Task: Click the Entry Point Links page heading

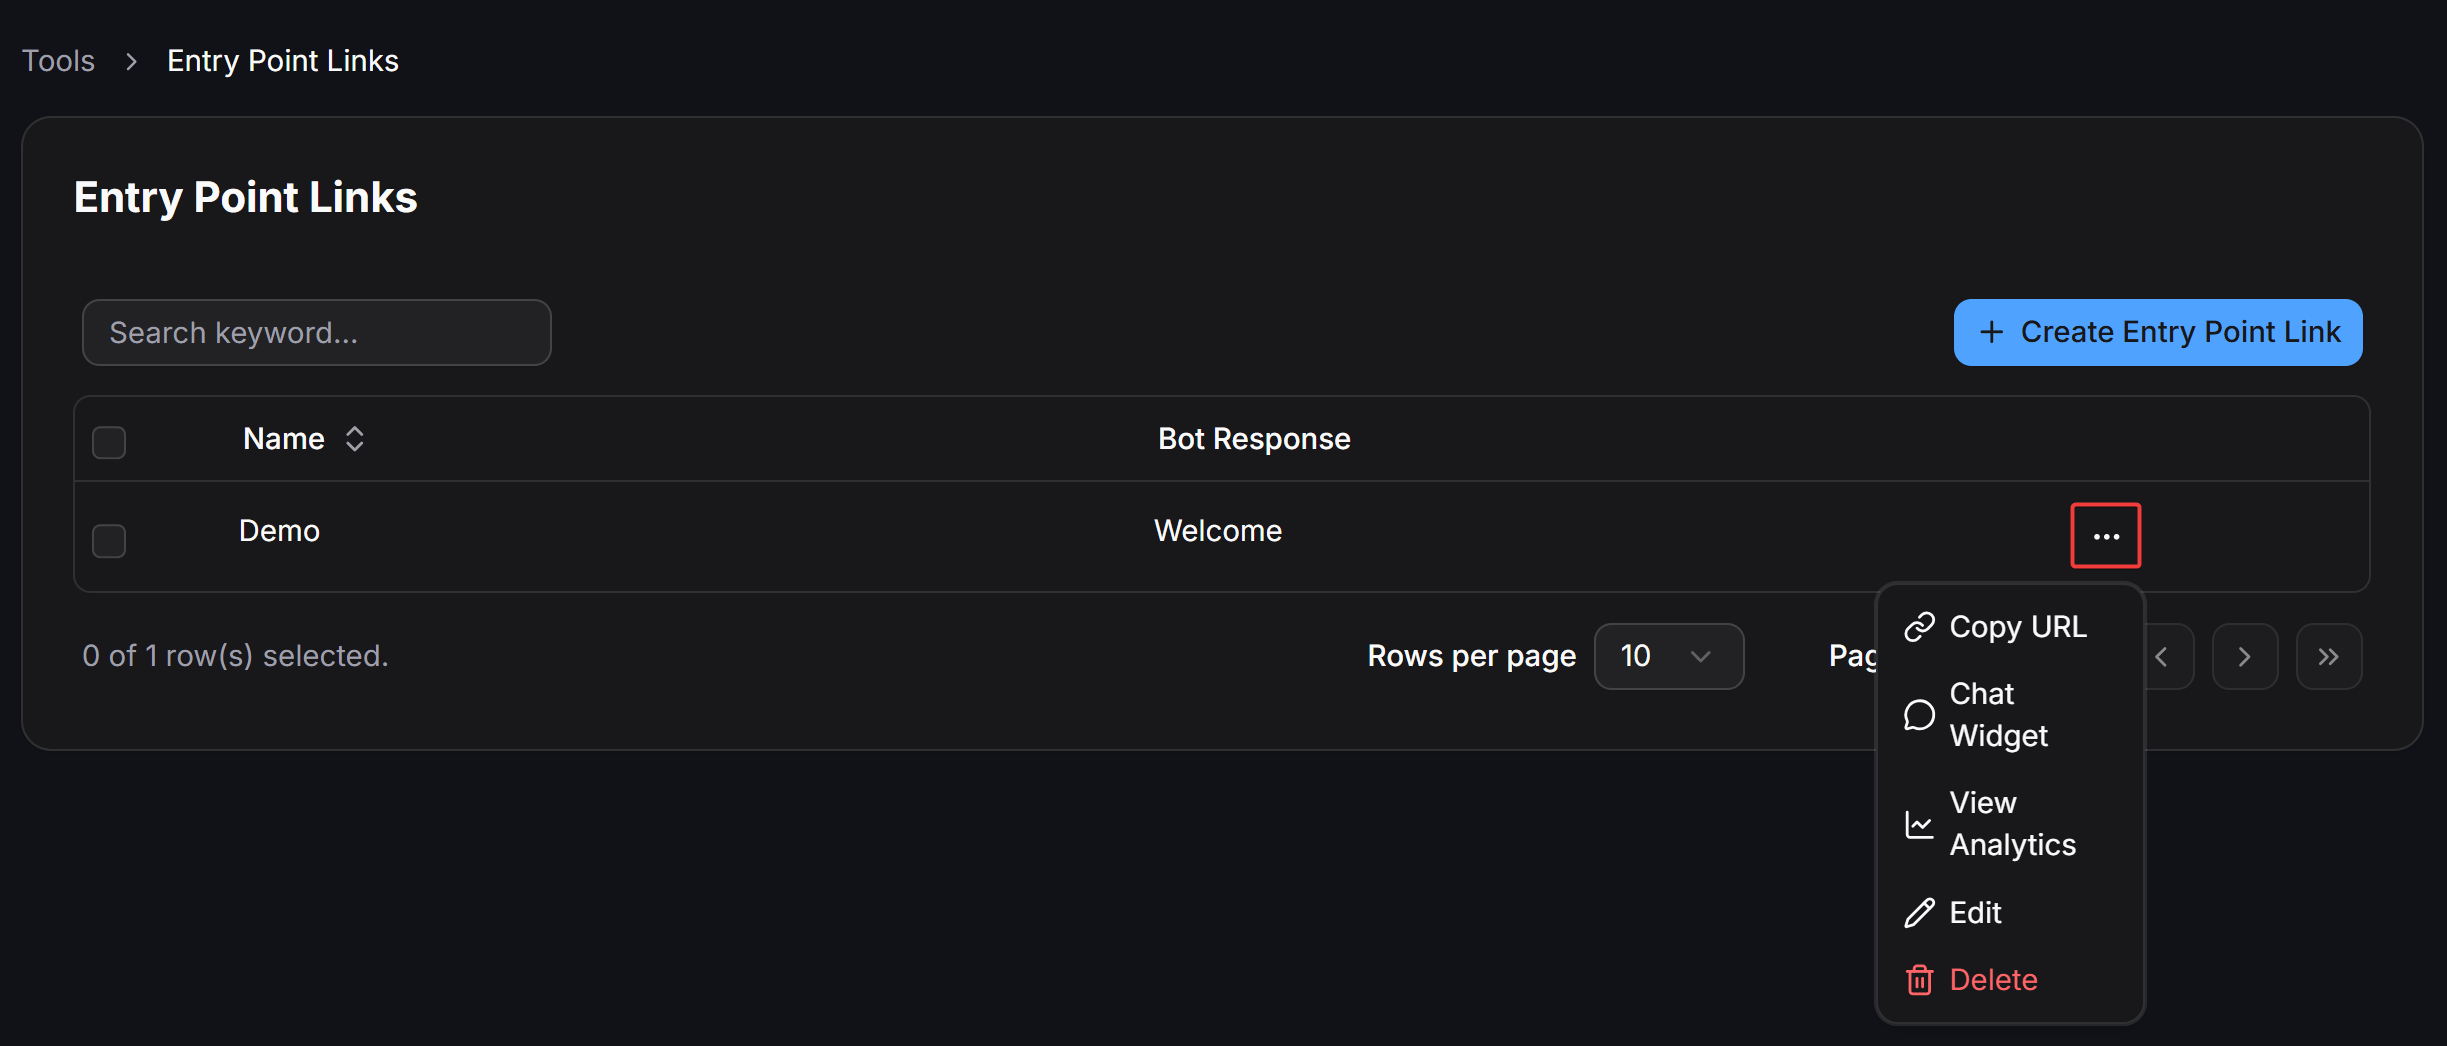Action: coord(245,197)
